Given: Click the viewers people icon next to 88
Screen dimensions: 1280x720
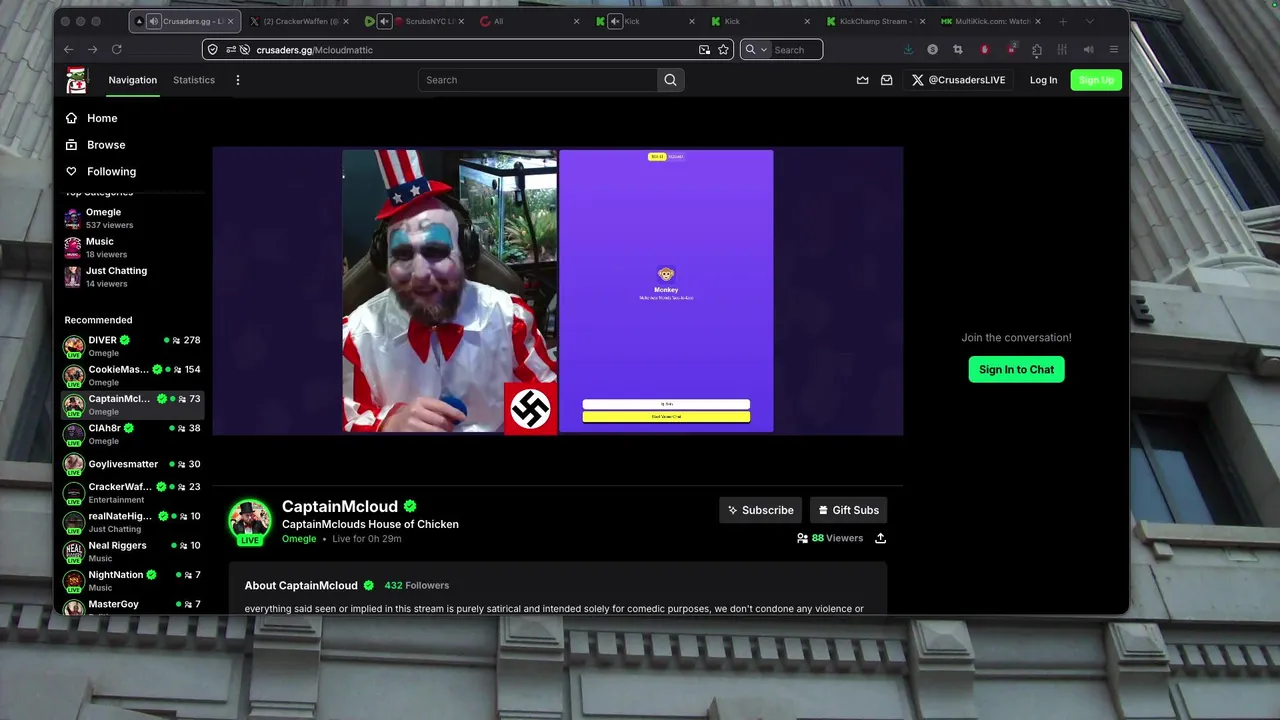Looking at the screenshot, I should coord(802,538).
